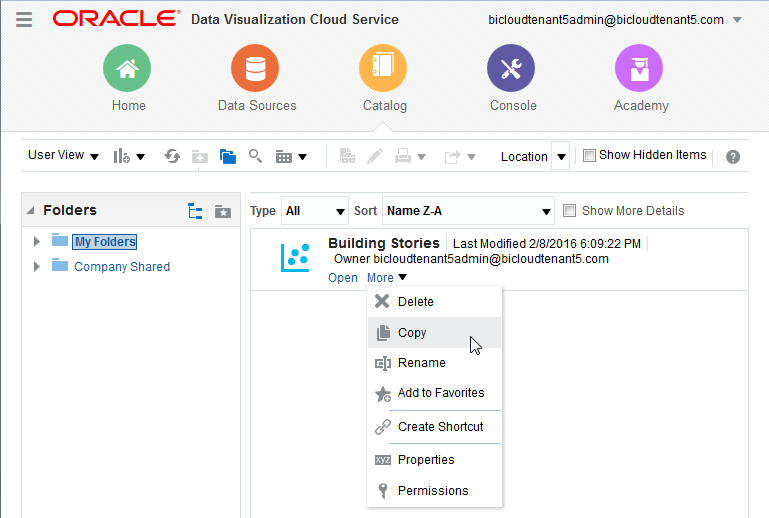Open the Print dropdown arrow

pos(421,157)
